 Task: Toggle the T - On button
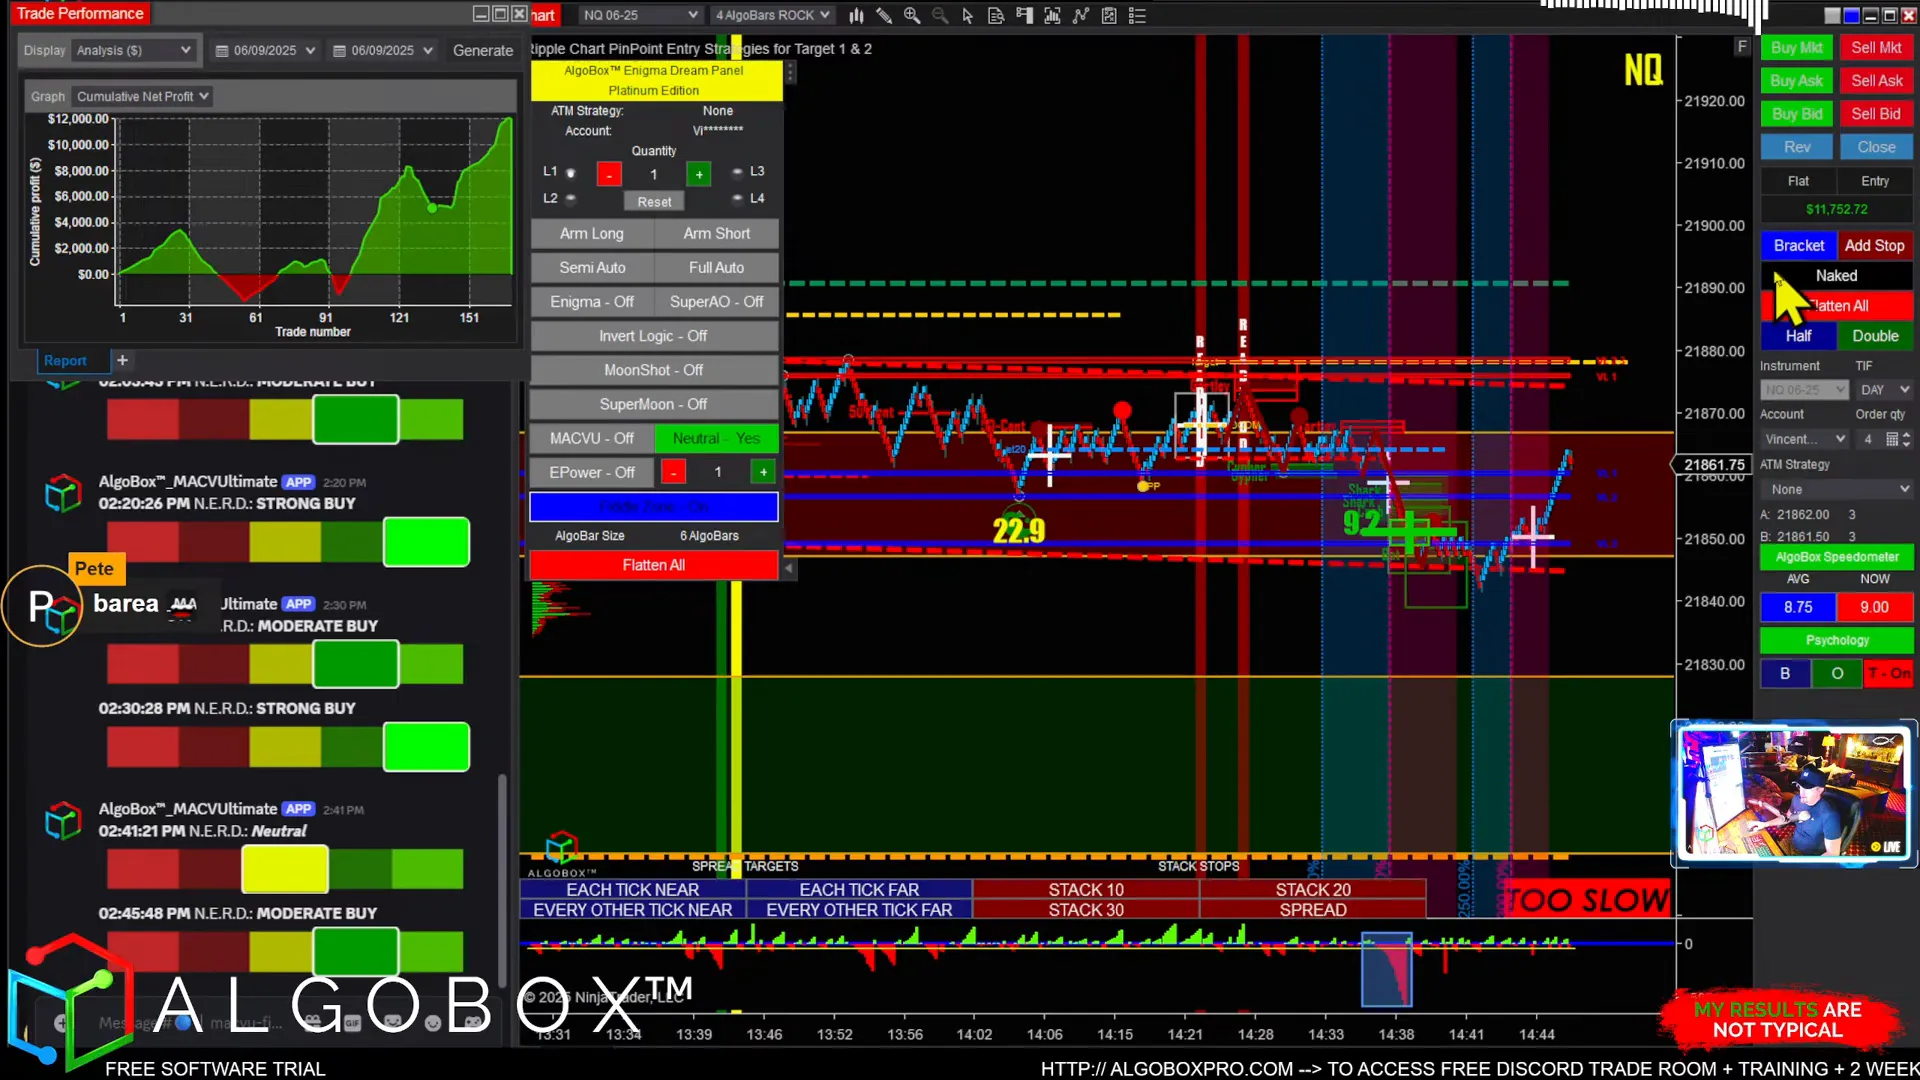coord(1888,674)
